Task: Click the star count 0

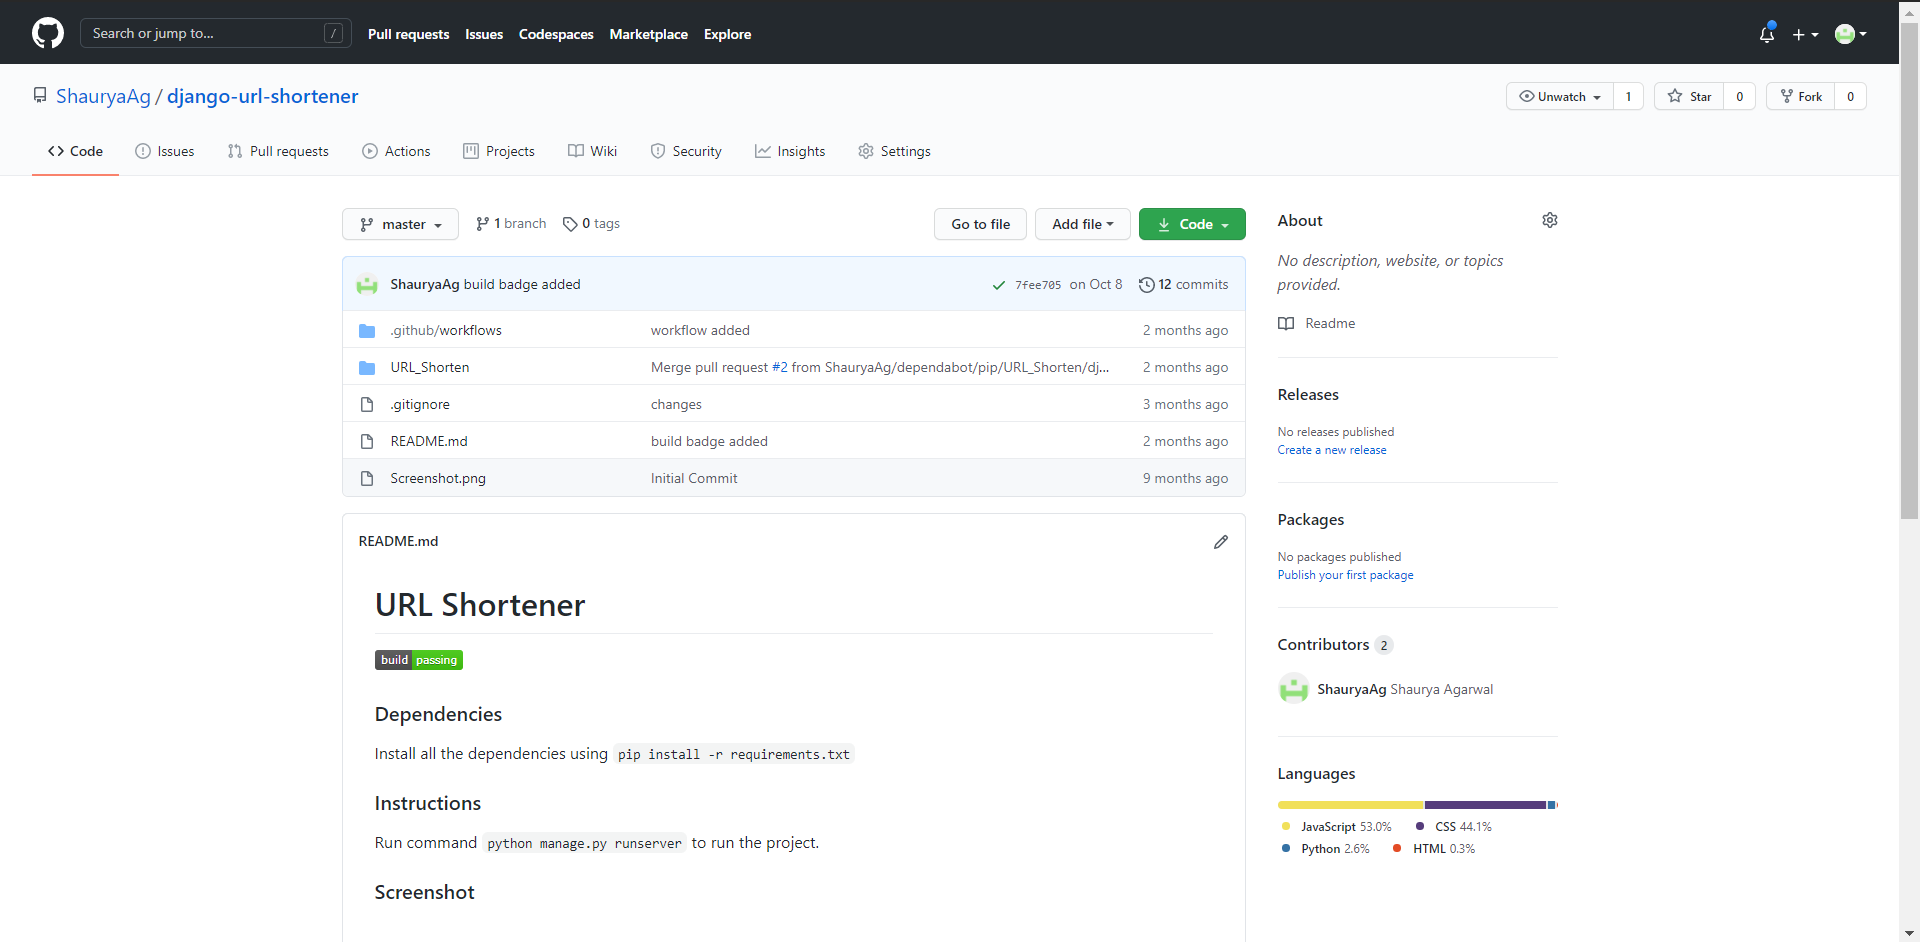Action: (1739, 96)
